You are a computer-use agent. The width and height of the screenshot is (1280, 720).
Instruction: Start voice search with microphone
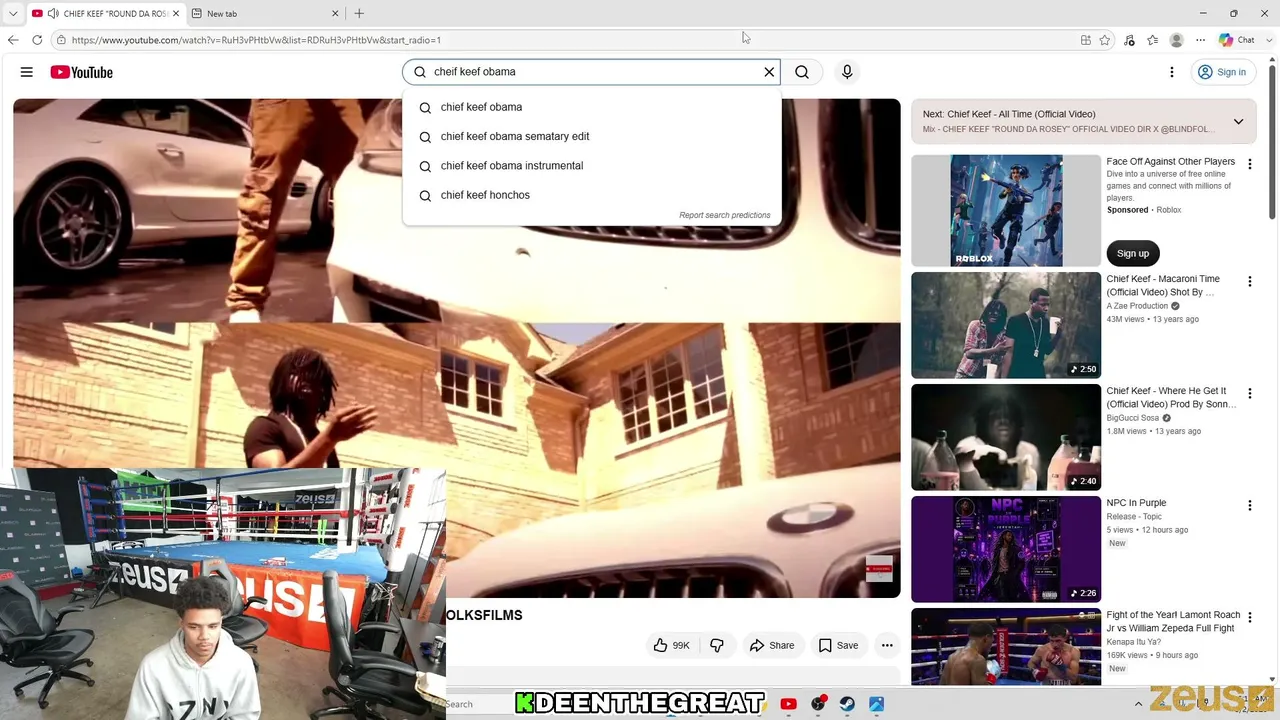(x=847, y=72)
